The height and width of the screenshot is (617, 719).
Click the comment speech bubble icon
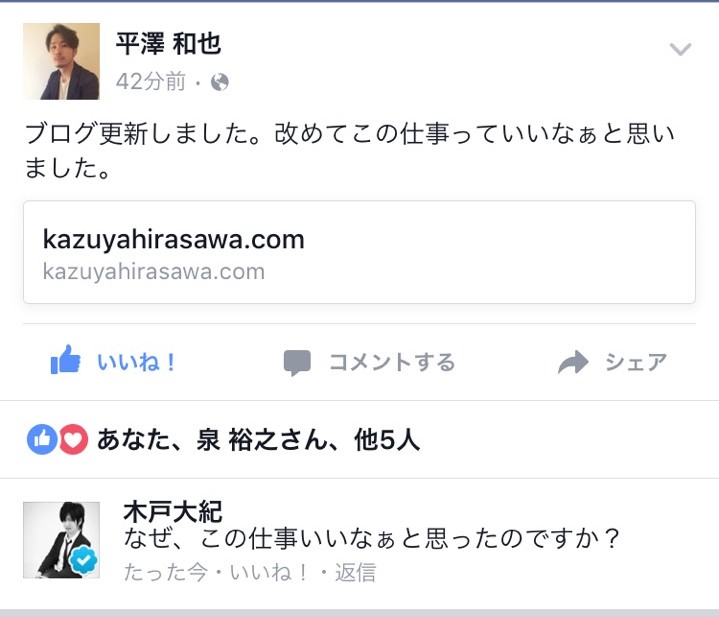click(x=297, y=363)
